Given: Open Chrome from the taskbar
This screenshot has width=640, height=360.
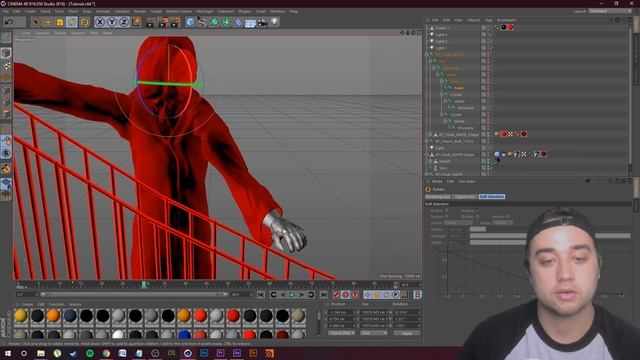Looking at the screenshot, I should point(106,353).
